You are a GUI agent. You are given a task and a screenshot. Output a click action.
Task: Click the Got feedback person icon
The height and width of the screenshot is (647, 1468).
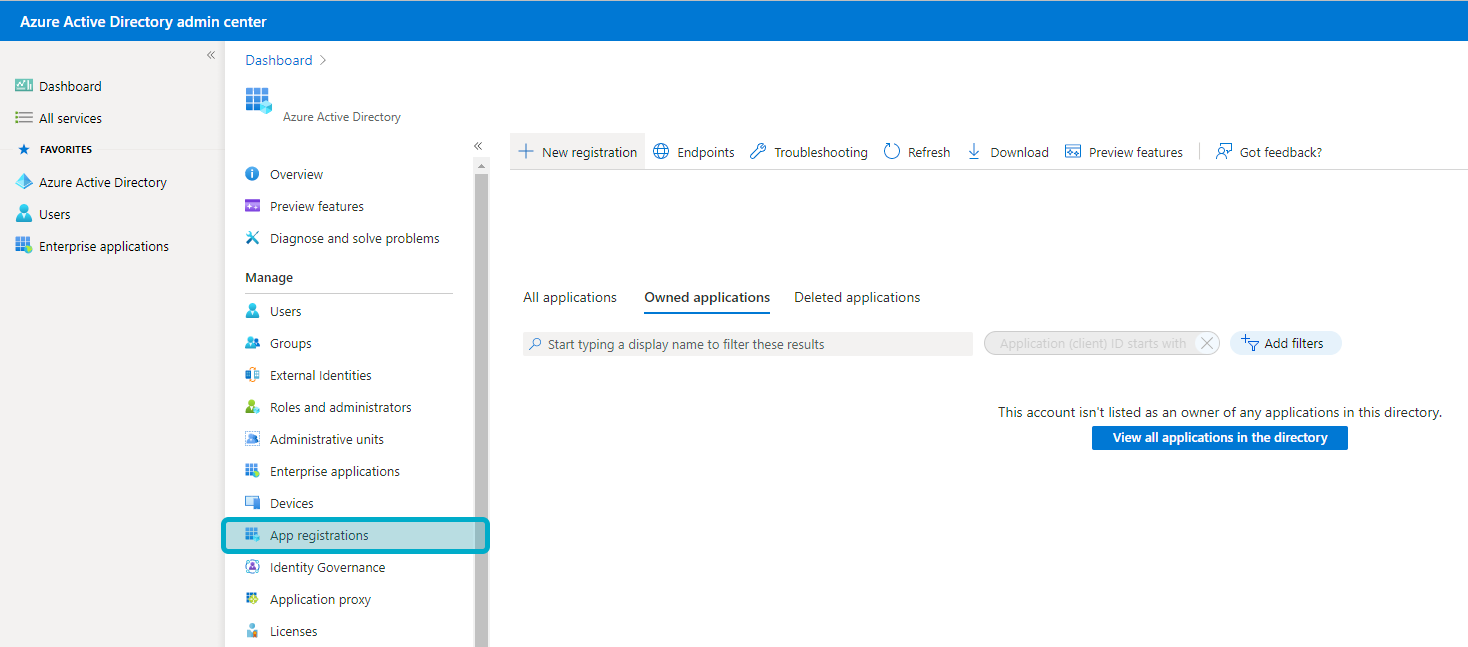(1223, 152)
